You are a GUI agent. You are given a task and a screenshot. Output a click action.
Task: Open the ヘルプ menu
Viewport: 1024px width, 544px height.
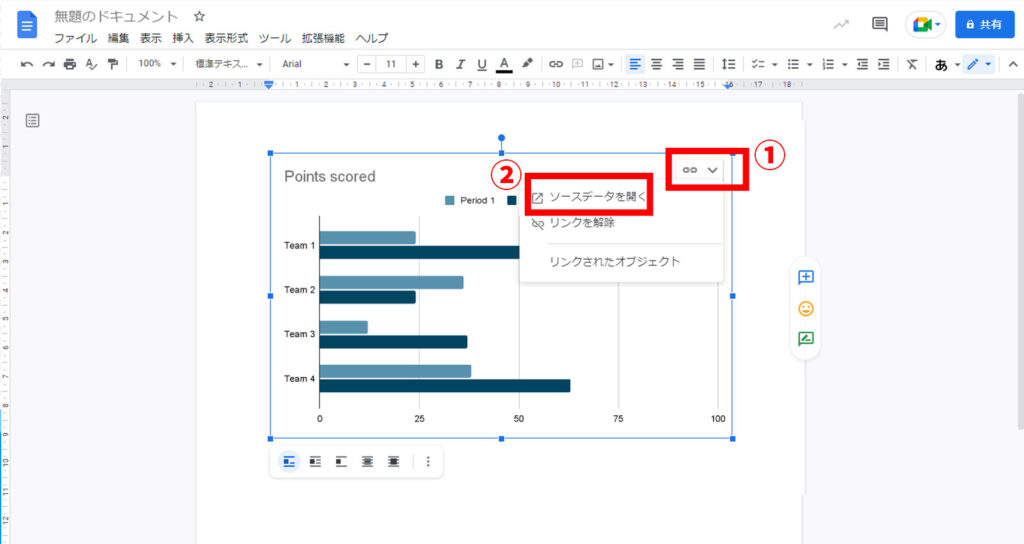[372, 38]
